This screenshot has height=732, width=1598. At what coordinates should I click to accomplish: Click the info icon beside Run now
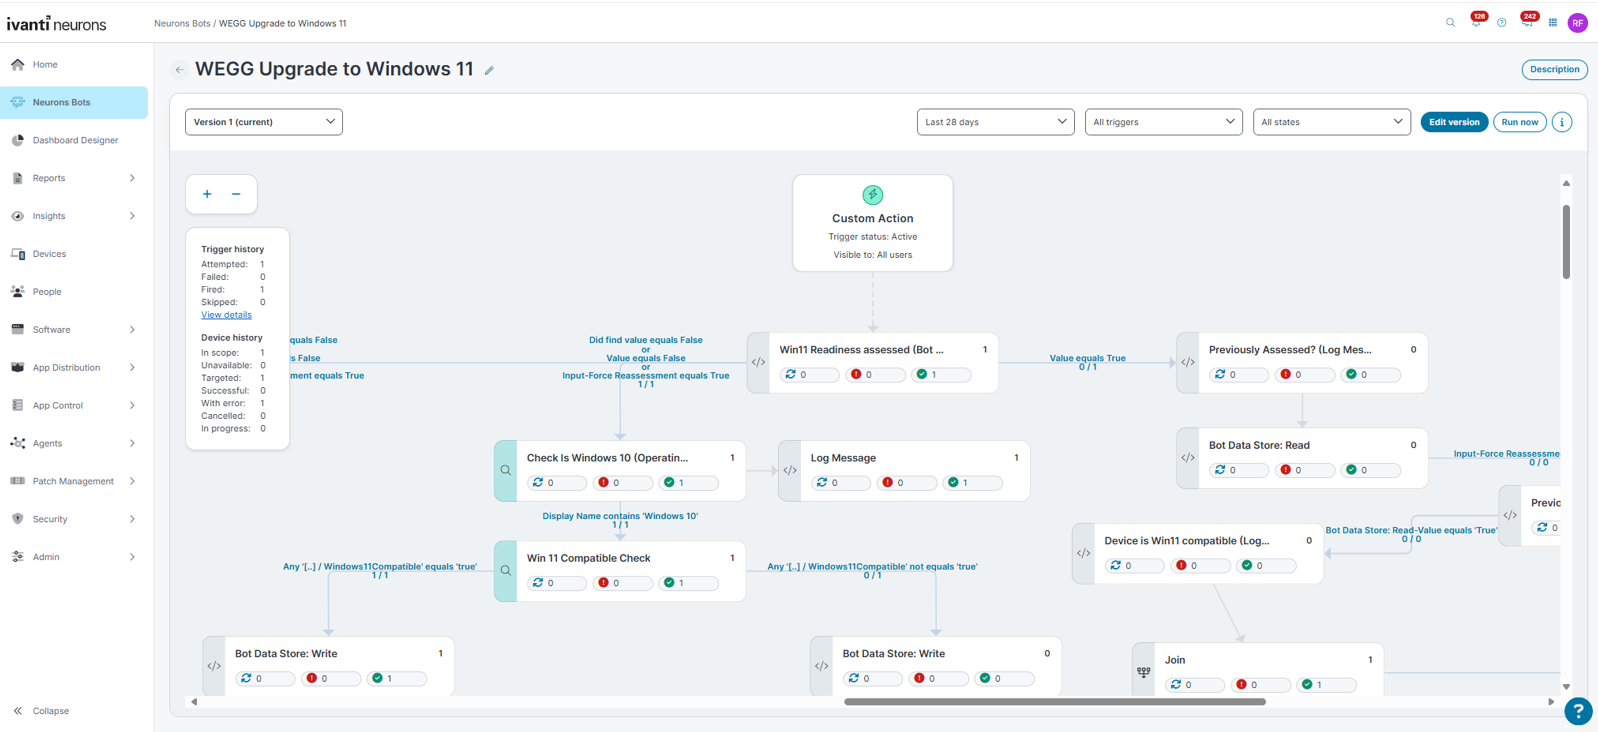[1562, 122]
